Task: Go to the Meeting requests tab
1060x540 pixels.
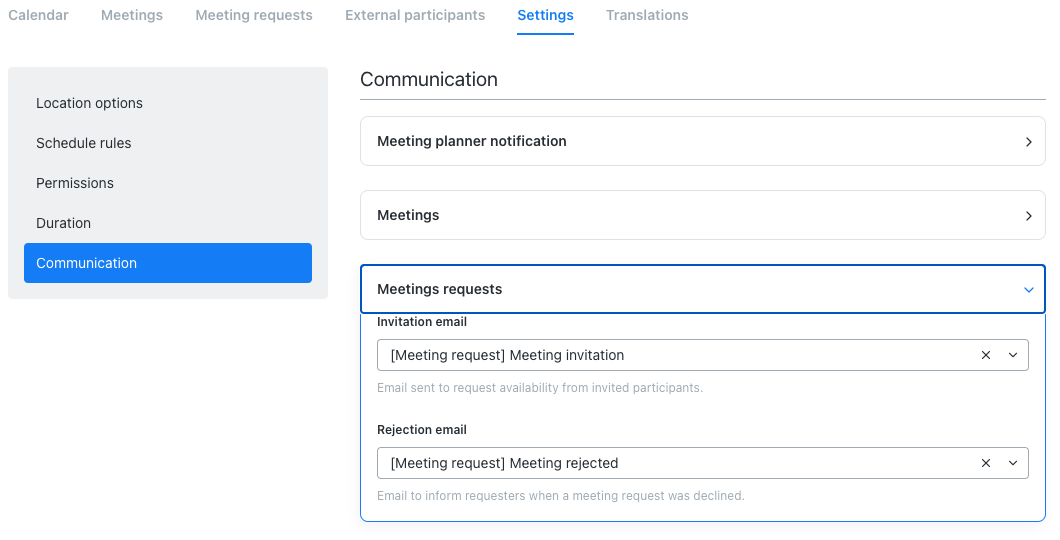Action: [x=254, y=16]
